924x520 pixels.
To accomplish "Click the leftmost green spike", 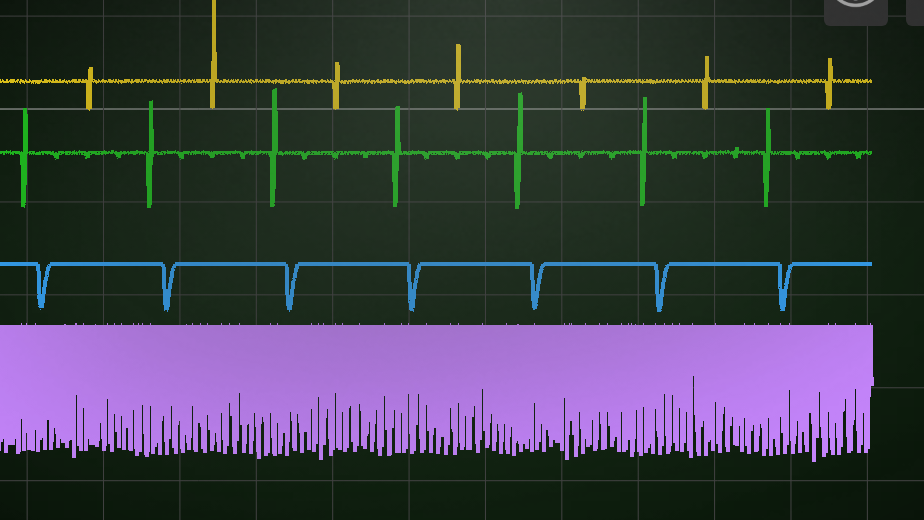I will (24, 157).
